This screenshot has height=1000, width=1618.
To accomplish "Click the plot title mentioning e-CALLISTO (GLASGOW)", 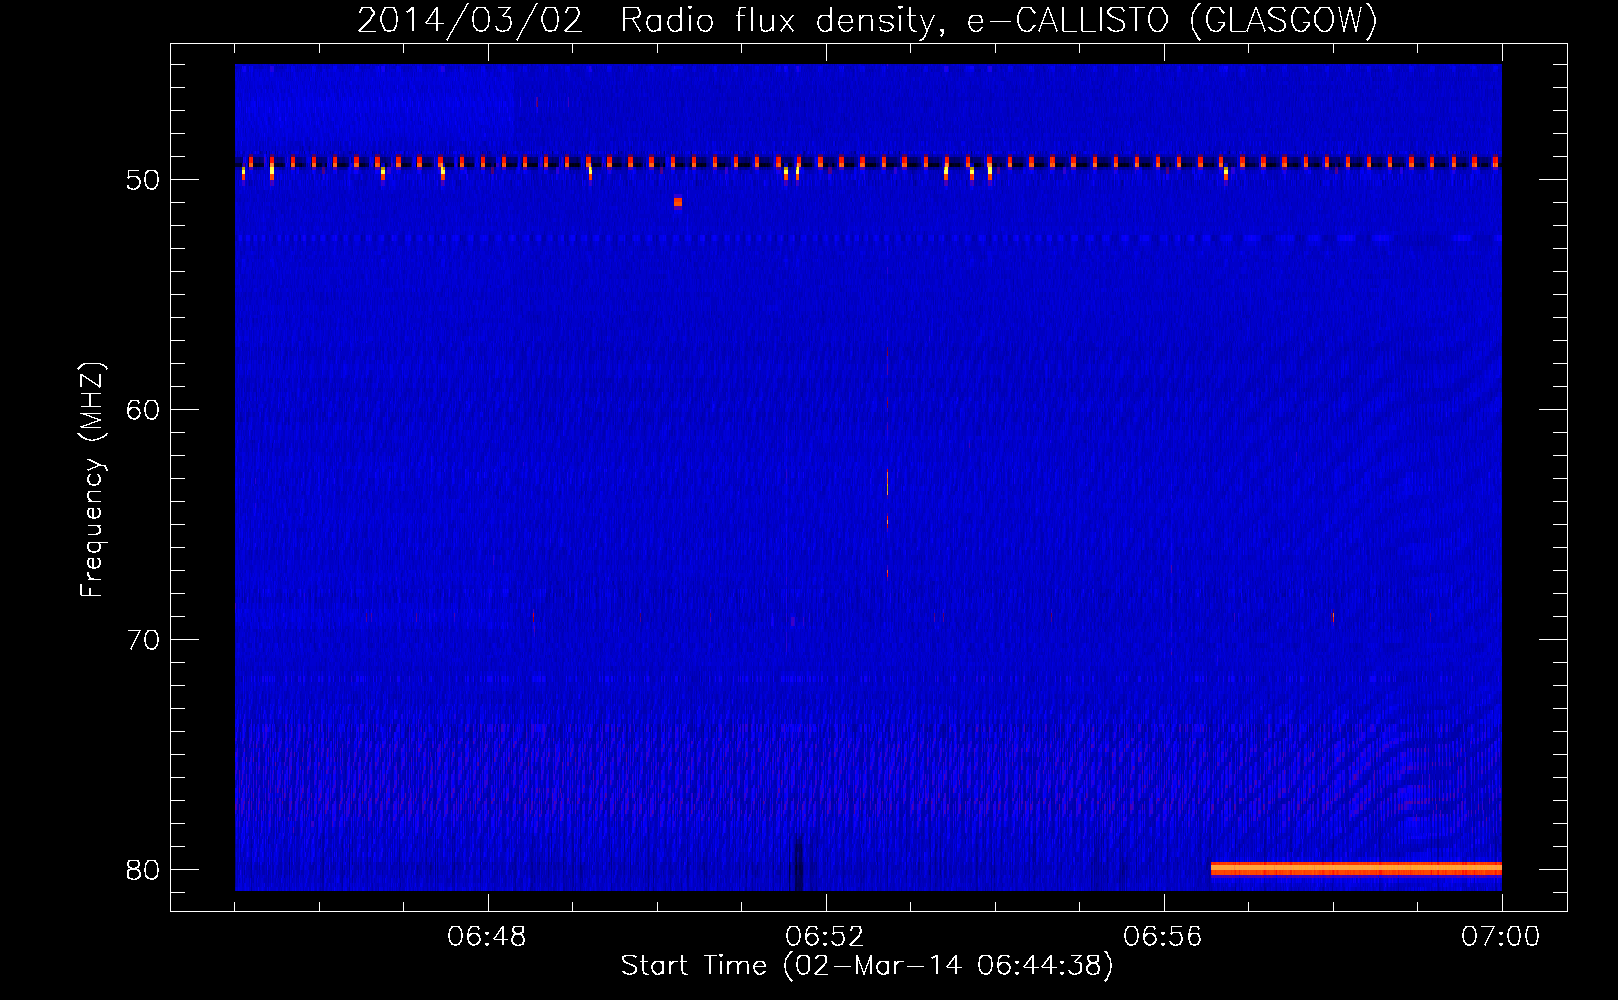I will pyautogui.click(x=867, y=20).
